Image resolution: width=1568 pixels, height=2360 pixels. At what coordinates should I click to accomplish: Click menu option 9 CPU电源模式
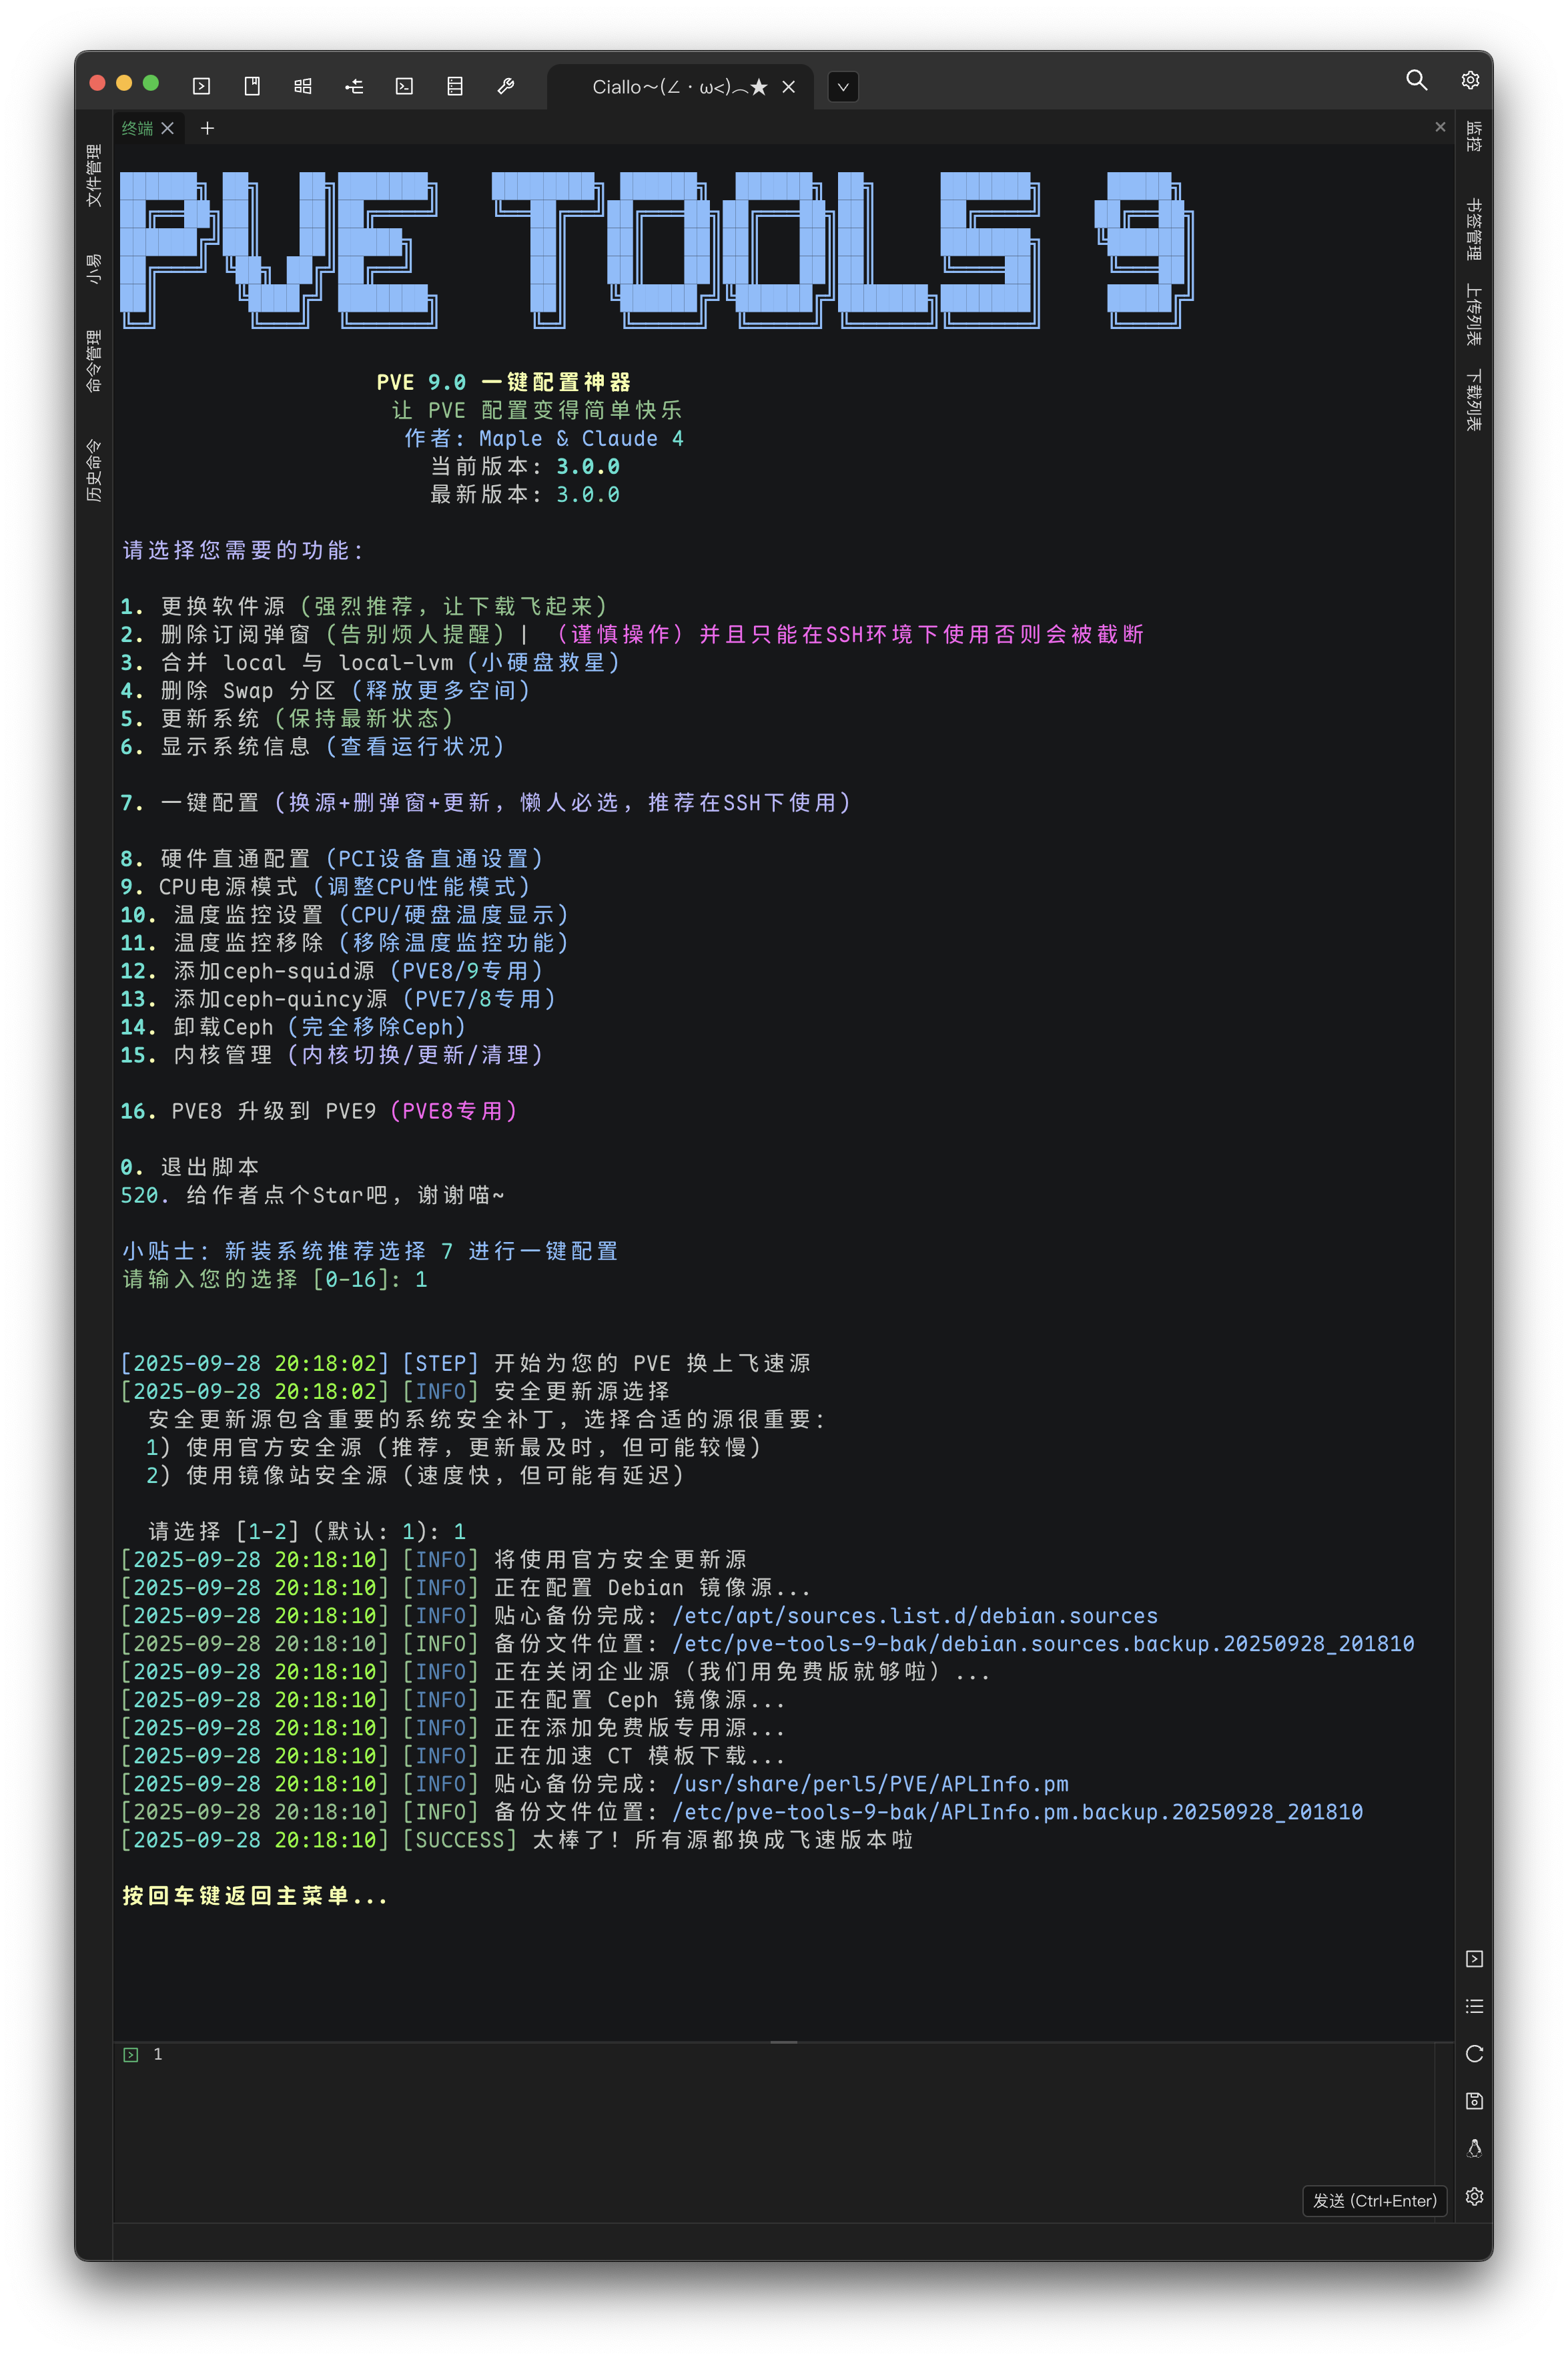click(x=326, y=886)
